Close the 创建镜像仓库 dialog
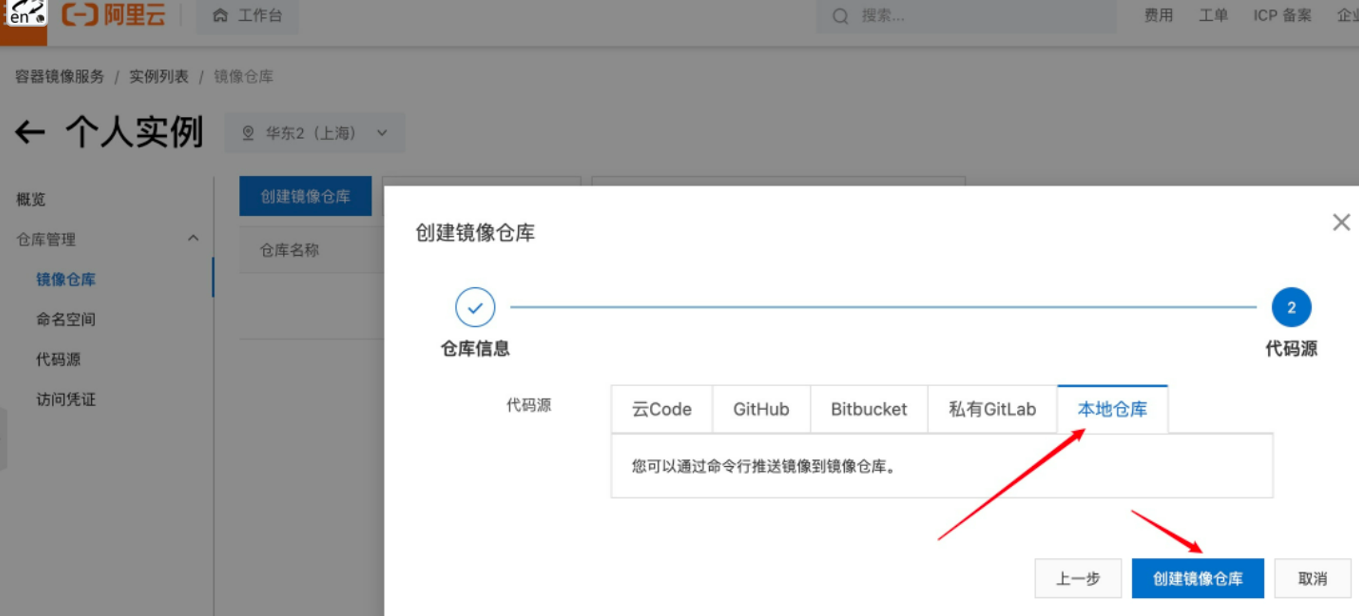The height and width of the screenshot is (616, 1359). (x=1341, y=222)
